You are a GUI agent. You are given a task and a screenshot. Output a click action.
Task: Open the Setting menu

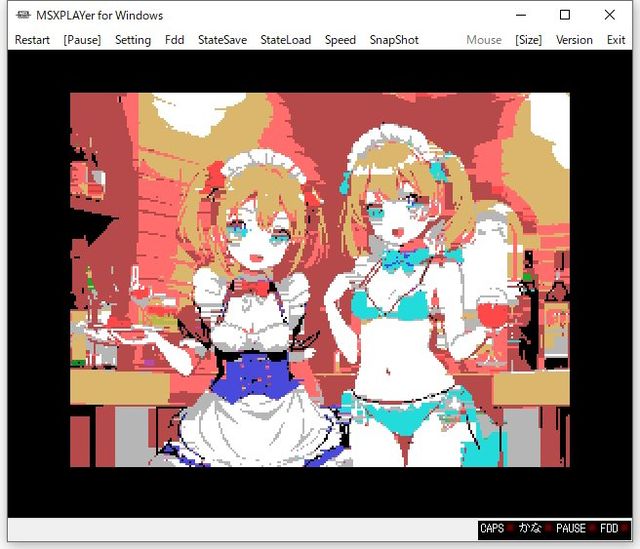133,40
